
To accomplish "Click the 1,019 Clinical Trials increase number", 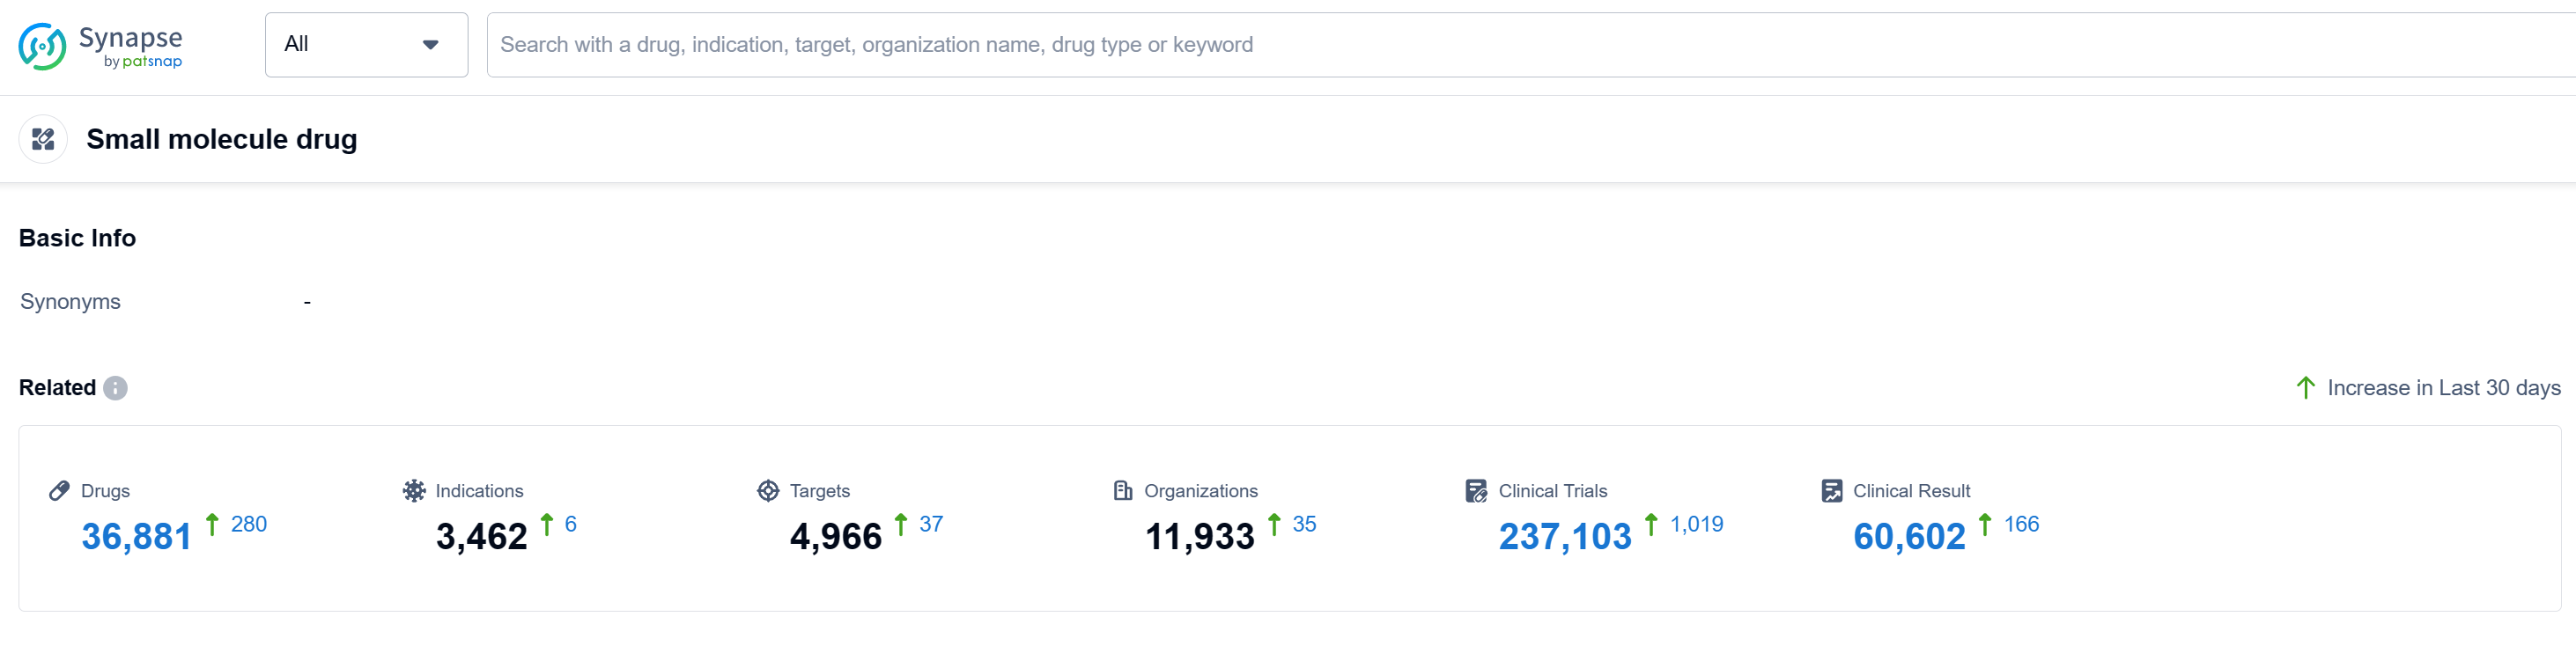I will [x=1696, y=524].
